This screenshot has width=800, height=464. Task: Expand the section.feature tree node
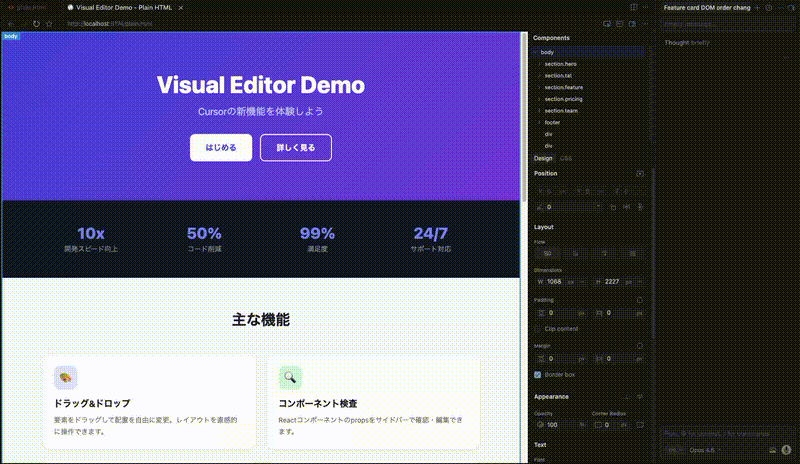[540, 87]
